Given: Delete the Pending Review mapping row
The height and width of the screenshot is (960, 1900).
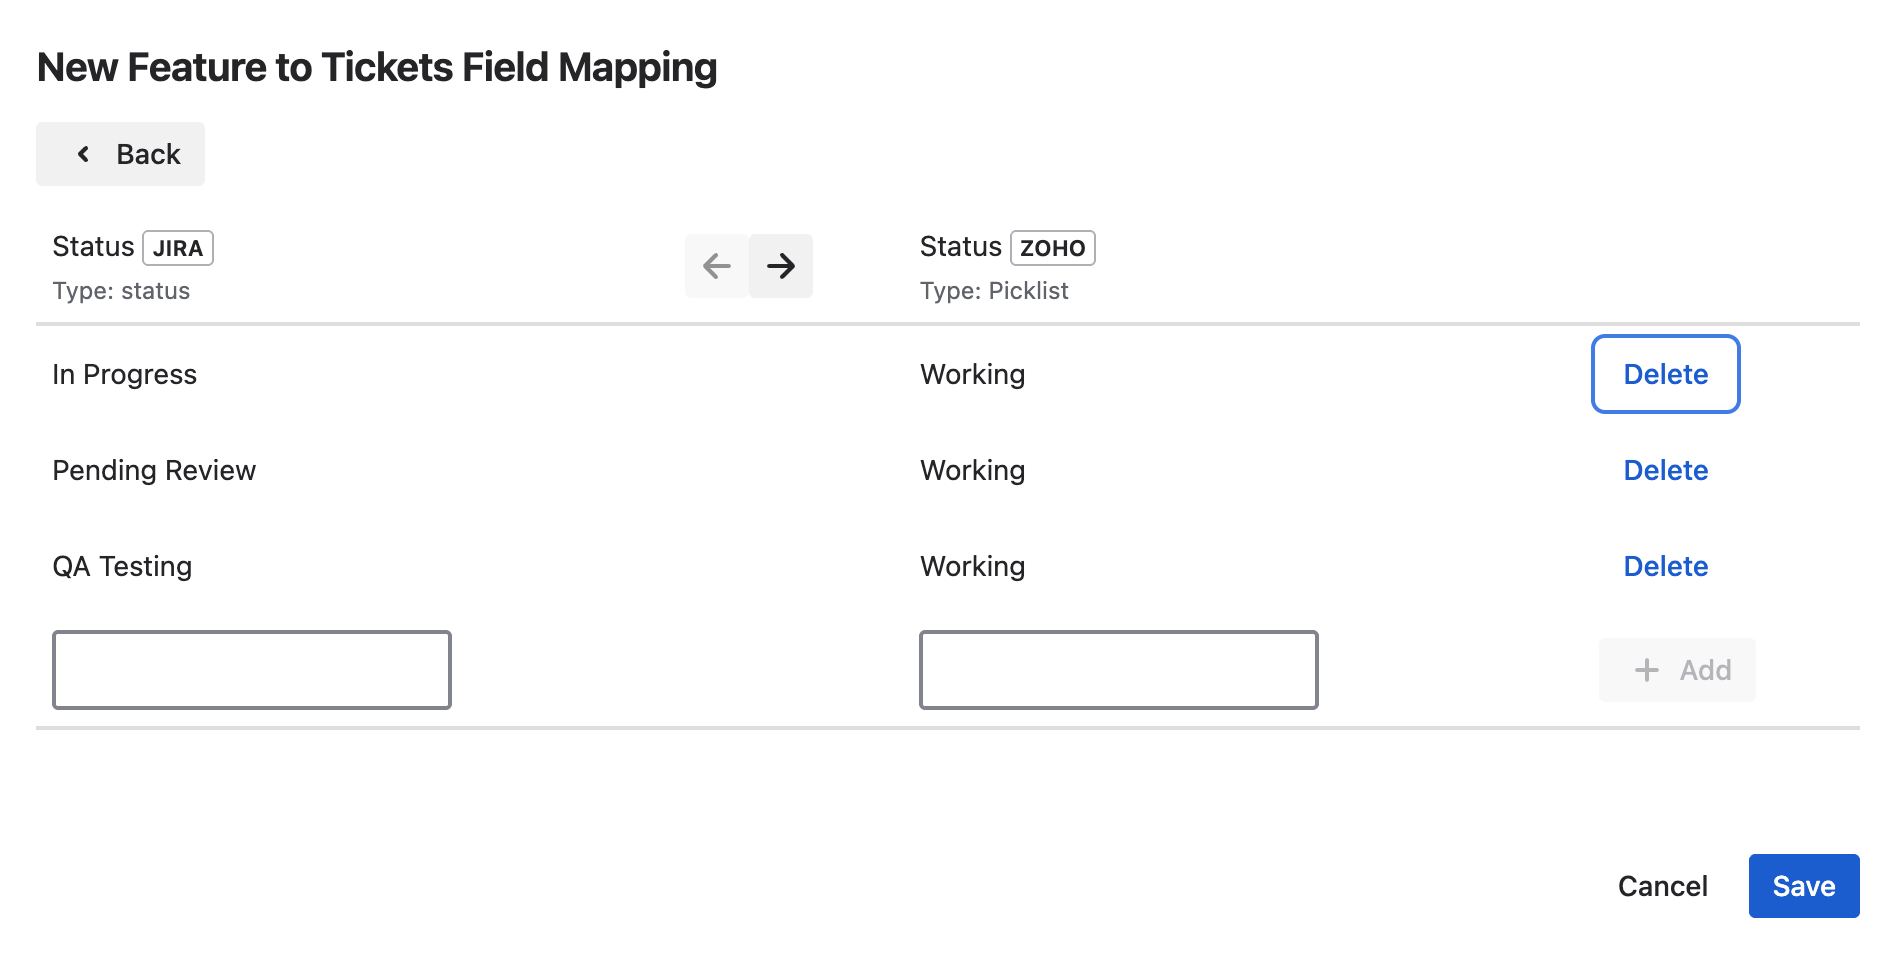Looking at the screenshot, I should [1665, 470].
